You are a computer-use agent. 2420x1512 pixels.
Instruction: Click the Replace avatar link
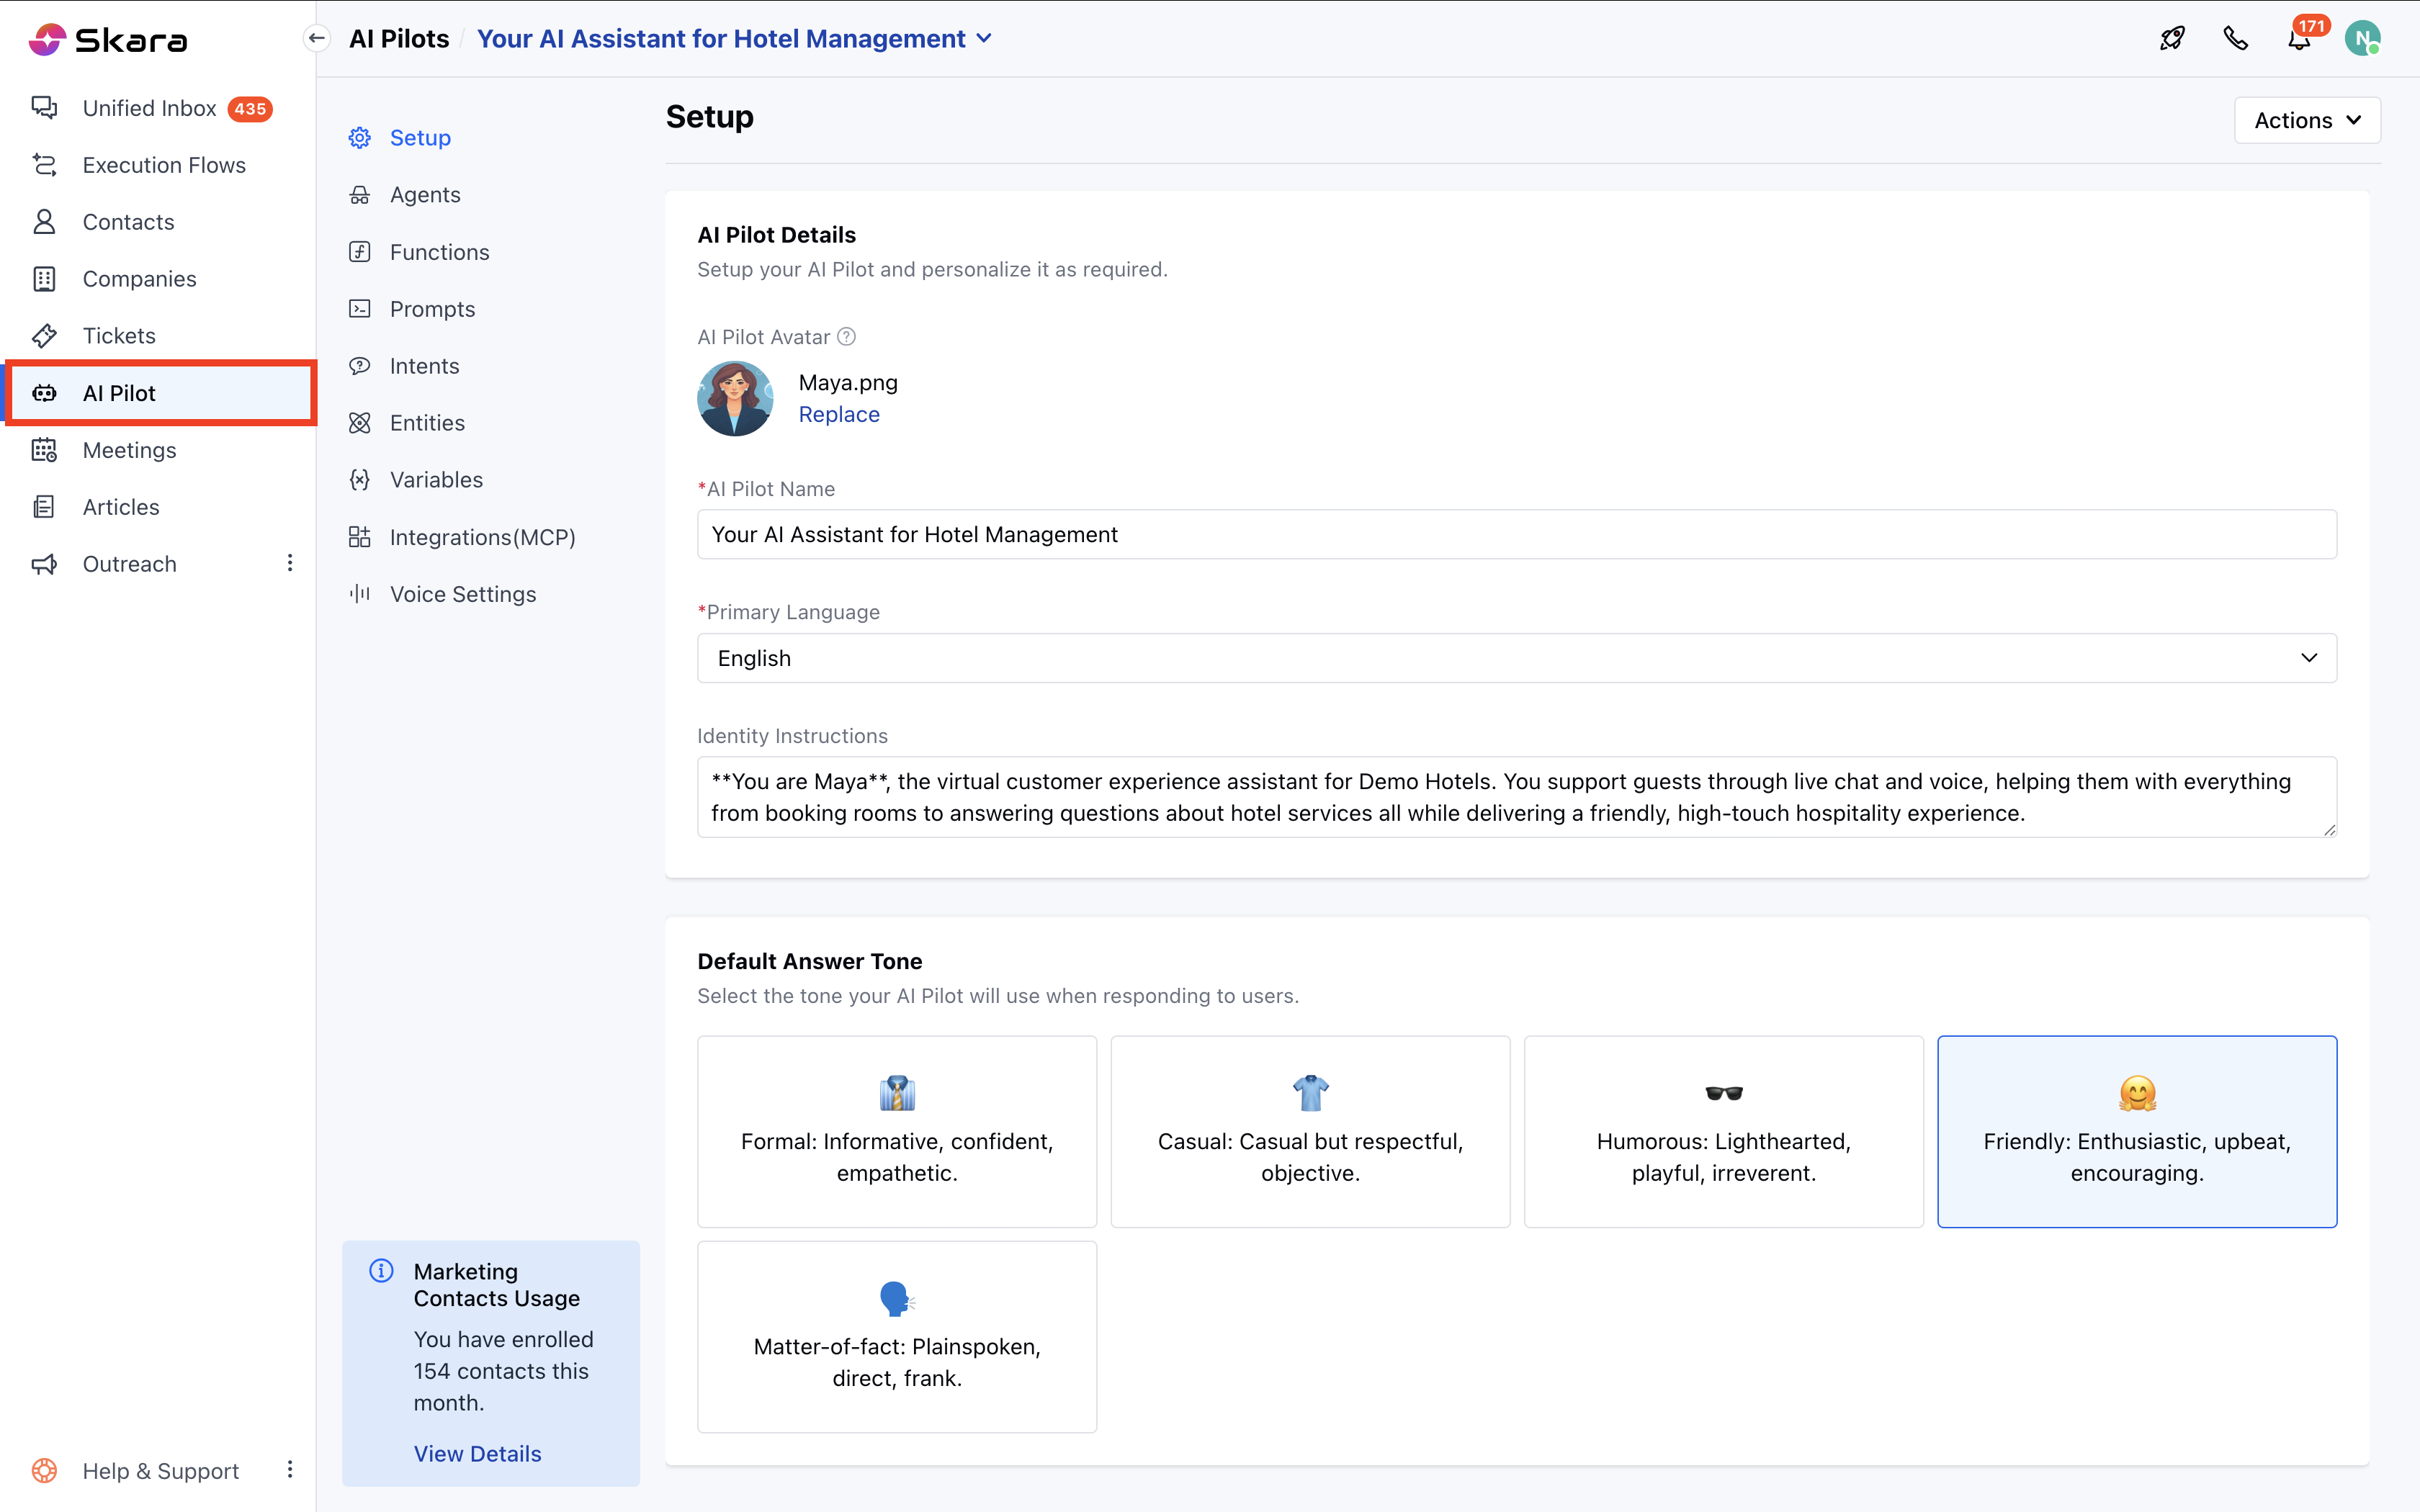(x=838, y=414)
